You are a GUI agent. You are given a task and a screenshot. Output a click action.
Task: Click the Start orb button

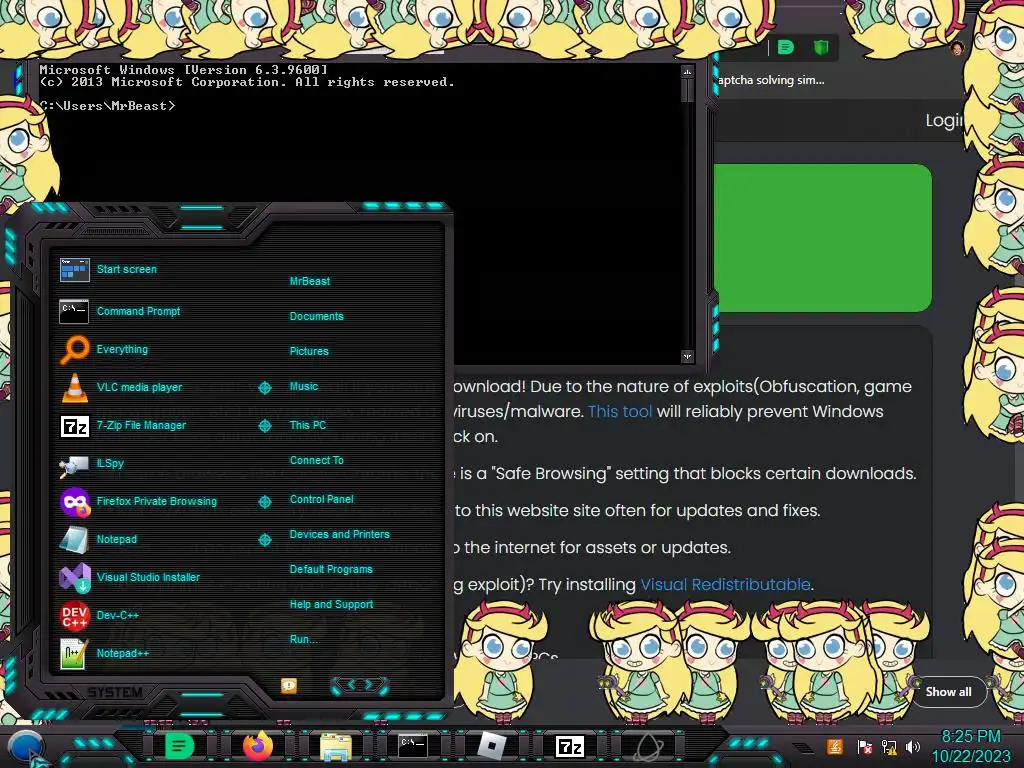click(26, 747)
